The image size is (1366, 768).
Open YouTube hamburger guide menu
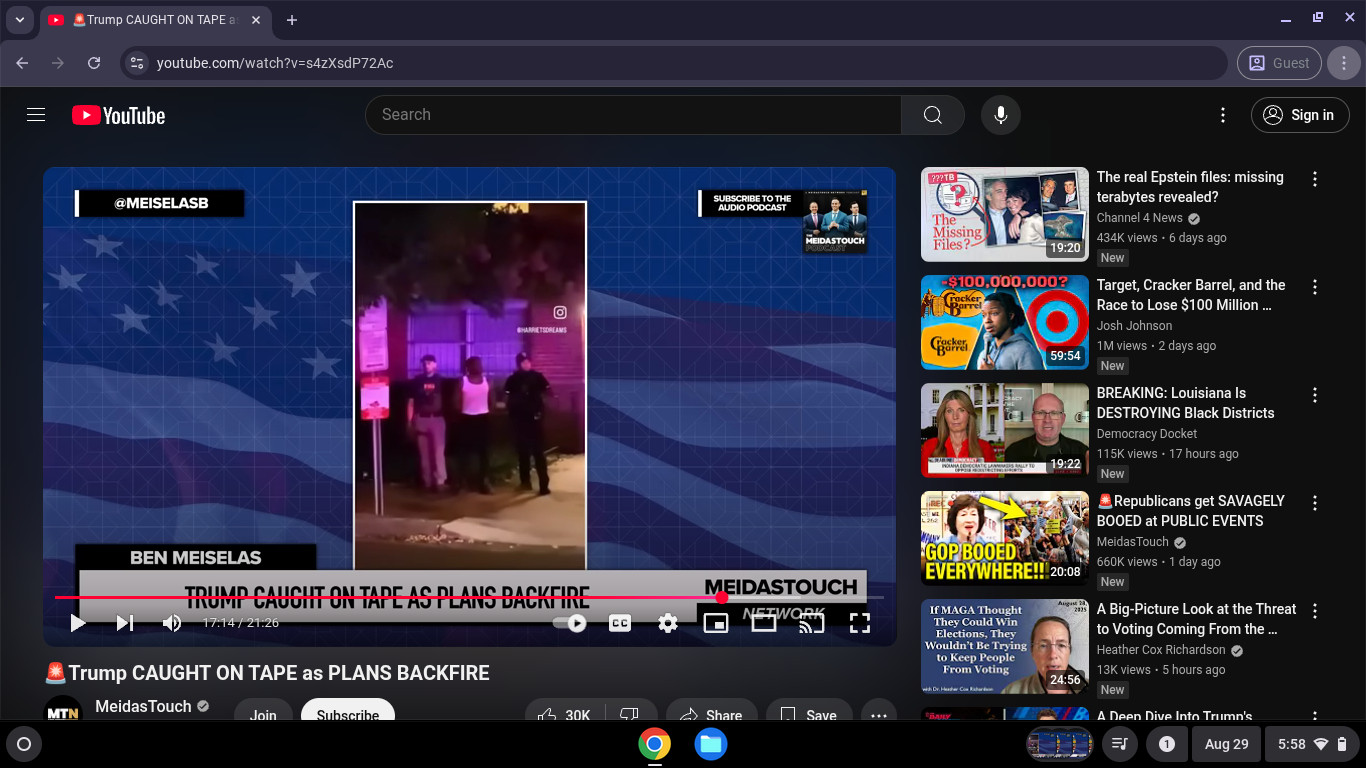36,115
